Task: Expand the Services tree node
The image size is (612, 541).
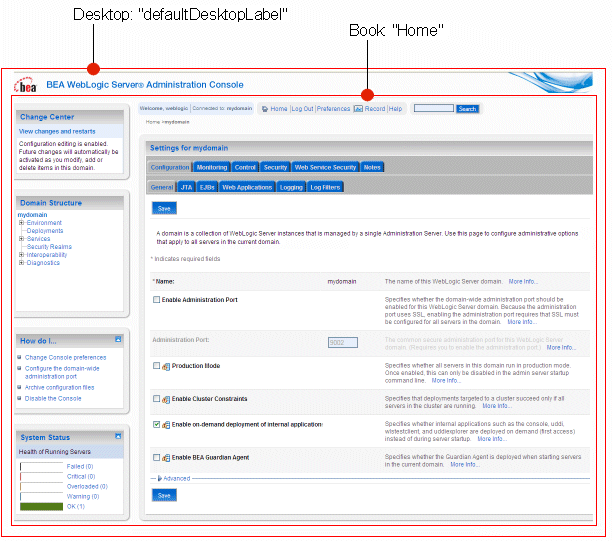Action: [x=21, y=239]
